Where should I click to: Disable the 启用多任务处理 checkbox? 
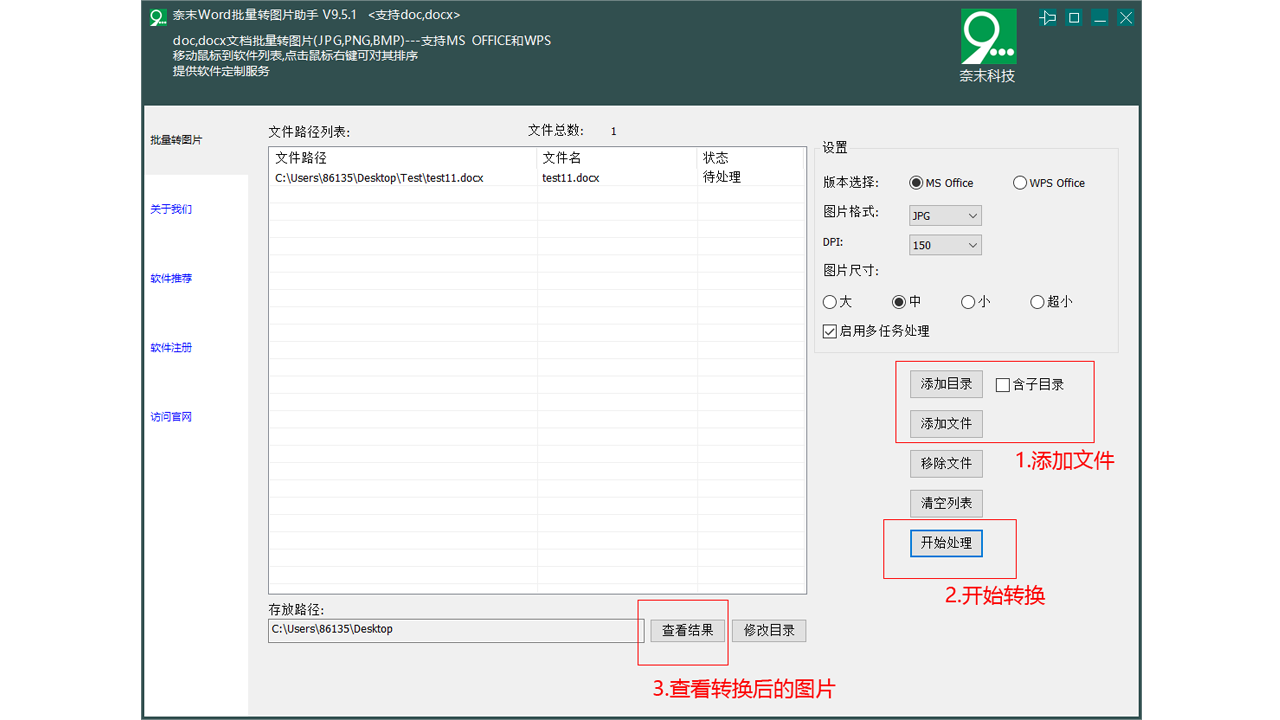(x=829, y=331)
